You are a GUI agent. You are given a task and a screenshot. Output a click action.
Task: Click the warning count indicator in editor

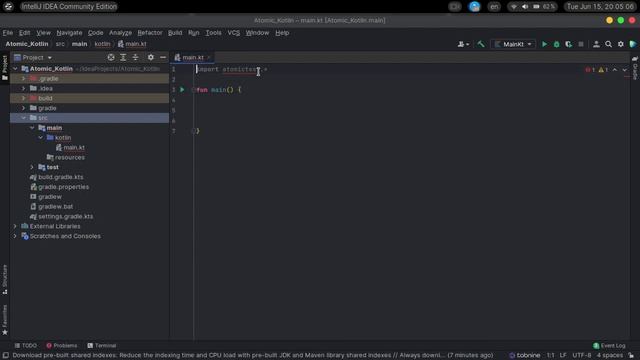(603, 70)
